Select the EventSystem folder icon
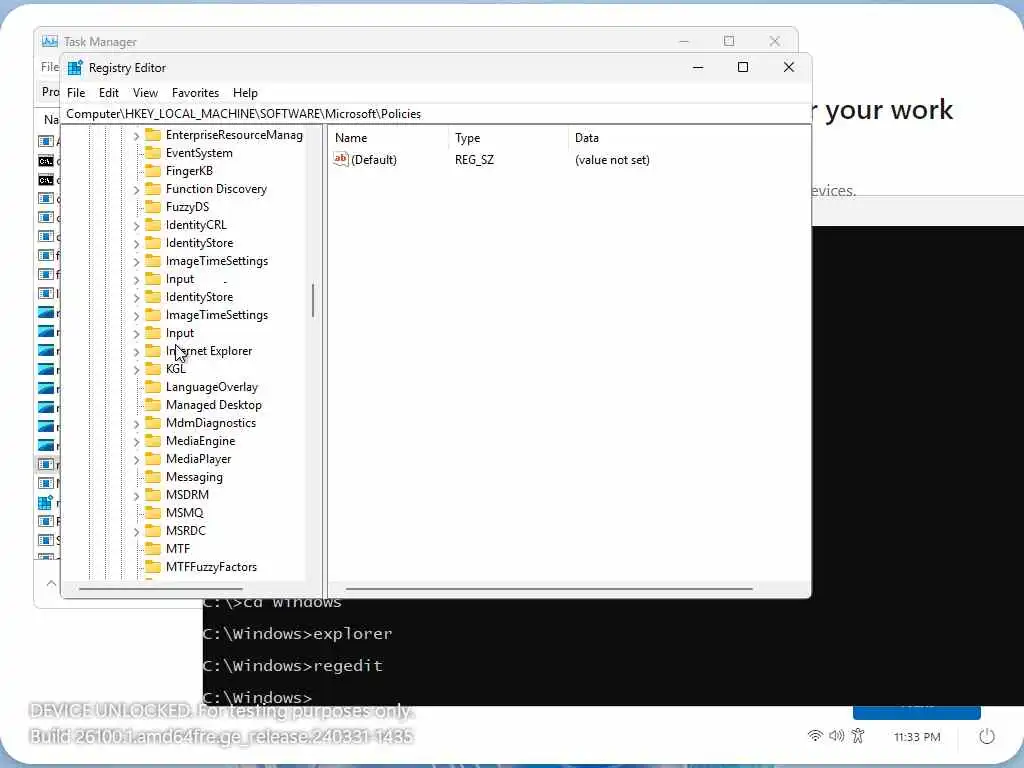 pyautogui.click(x=153, y=153)
